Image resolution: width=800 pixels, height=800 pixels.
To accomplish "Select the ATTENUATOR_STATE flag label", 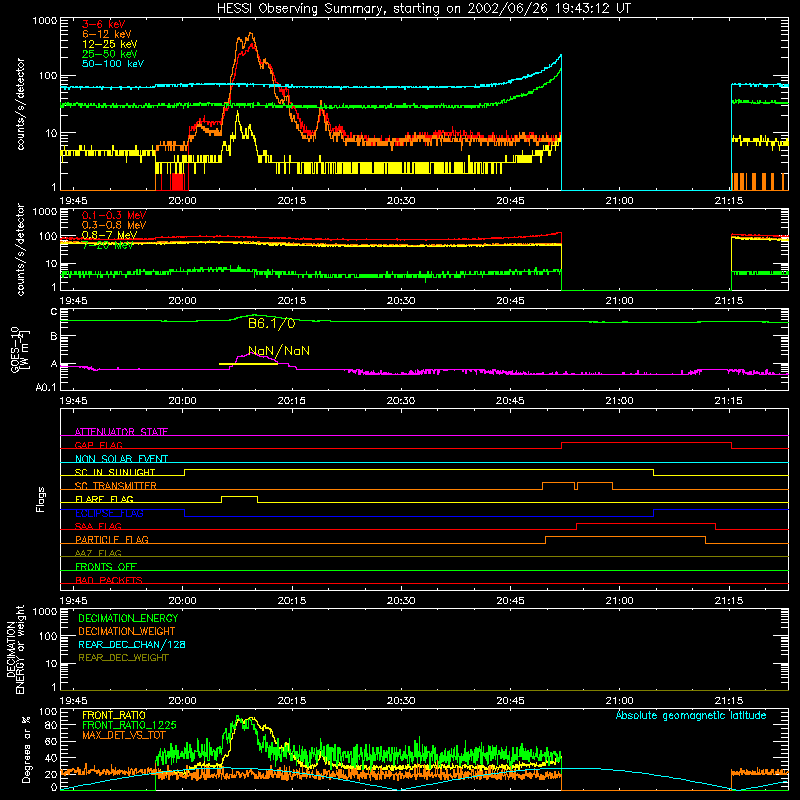I will click(x=121, y=432).
